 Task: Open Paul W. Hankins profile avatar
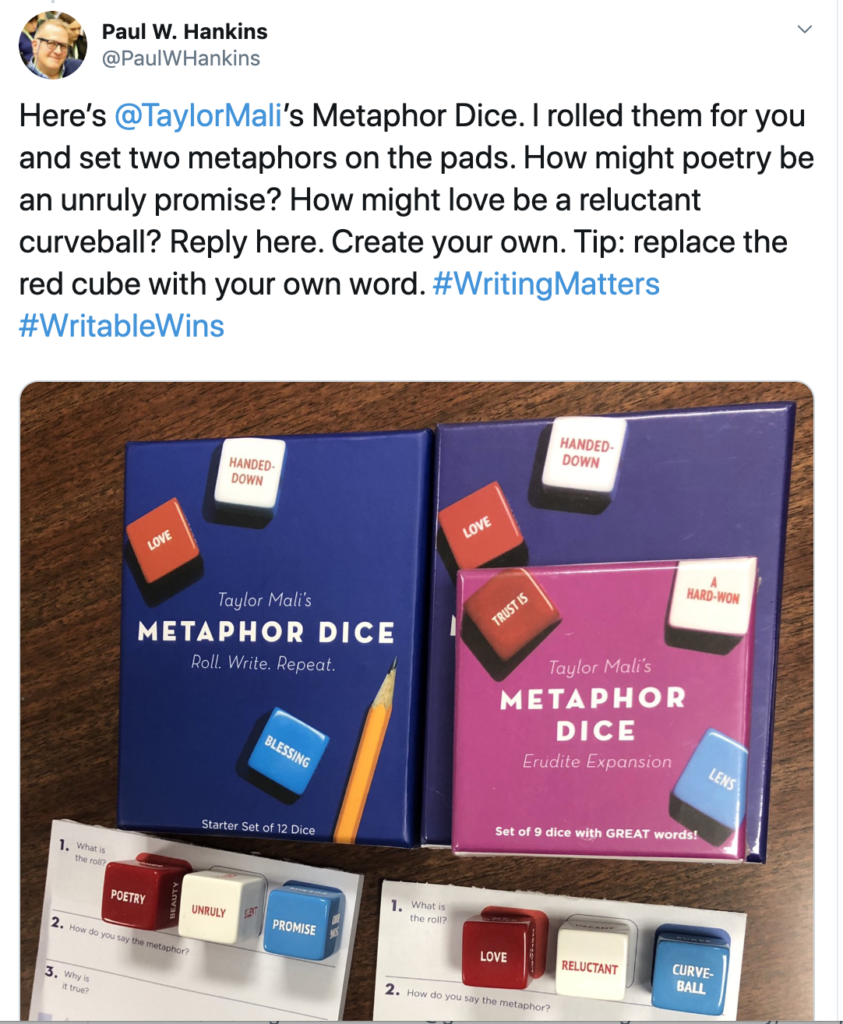pos(52,45)
